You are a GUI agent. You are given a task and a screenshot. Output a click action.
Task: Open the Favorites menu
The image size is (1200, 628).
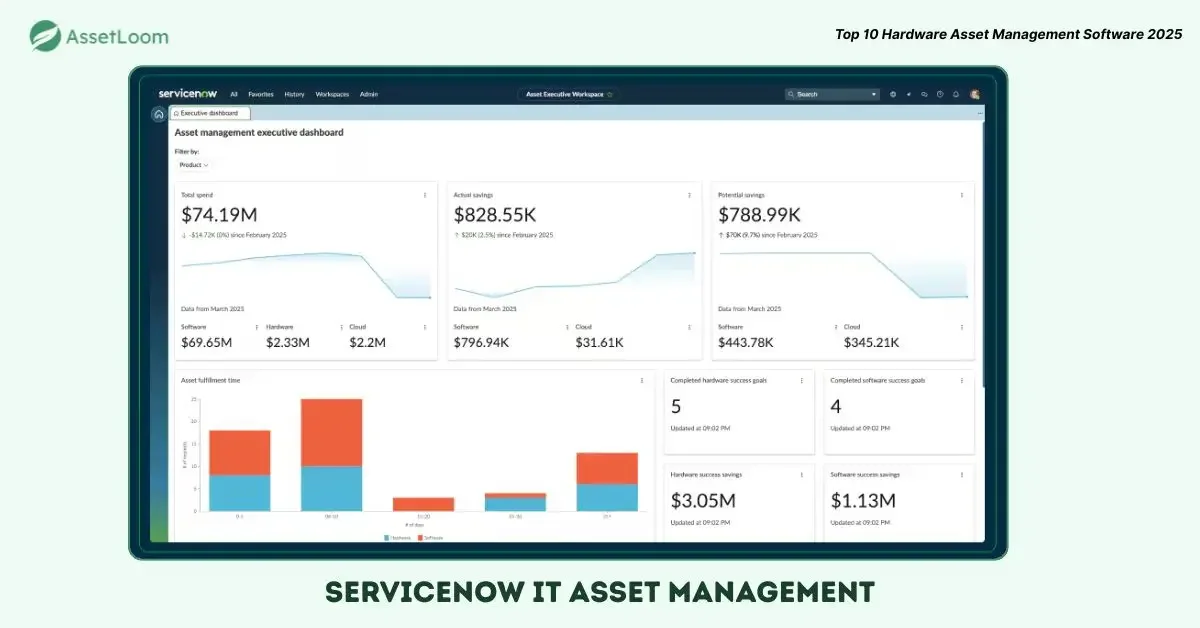click(261, 94)
